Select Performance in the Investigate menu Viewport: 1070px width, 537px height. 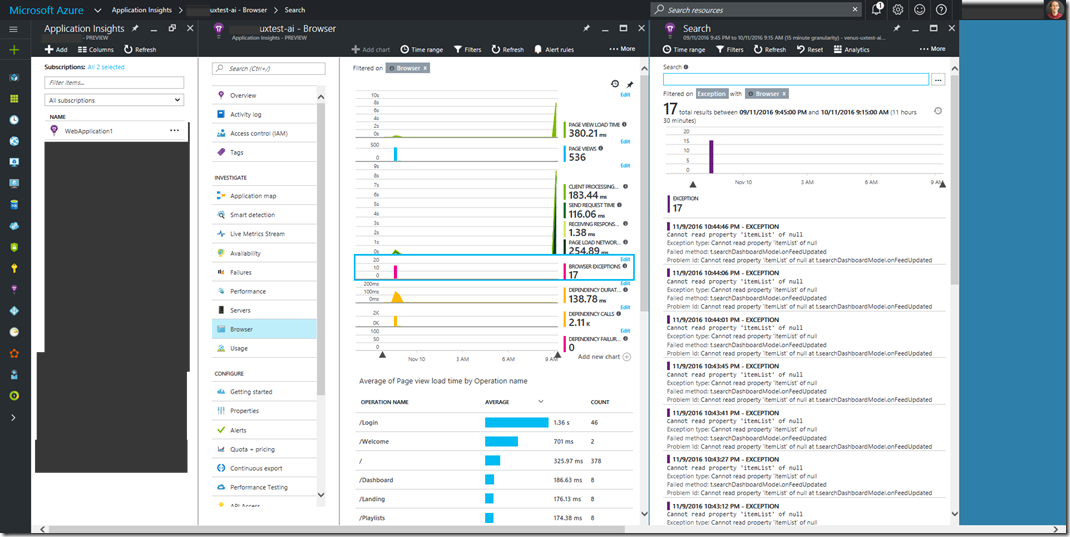click(248, 291)
